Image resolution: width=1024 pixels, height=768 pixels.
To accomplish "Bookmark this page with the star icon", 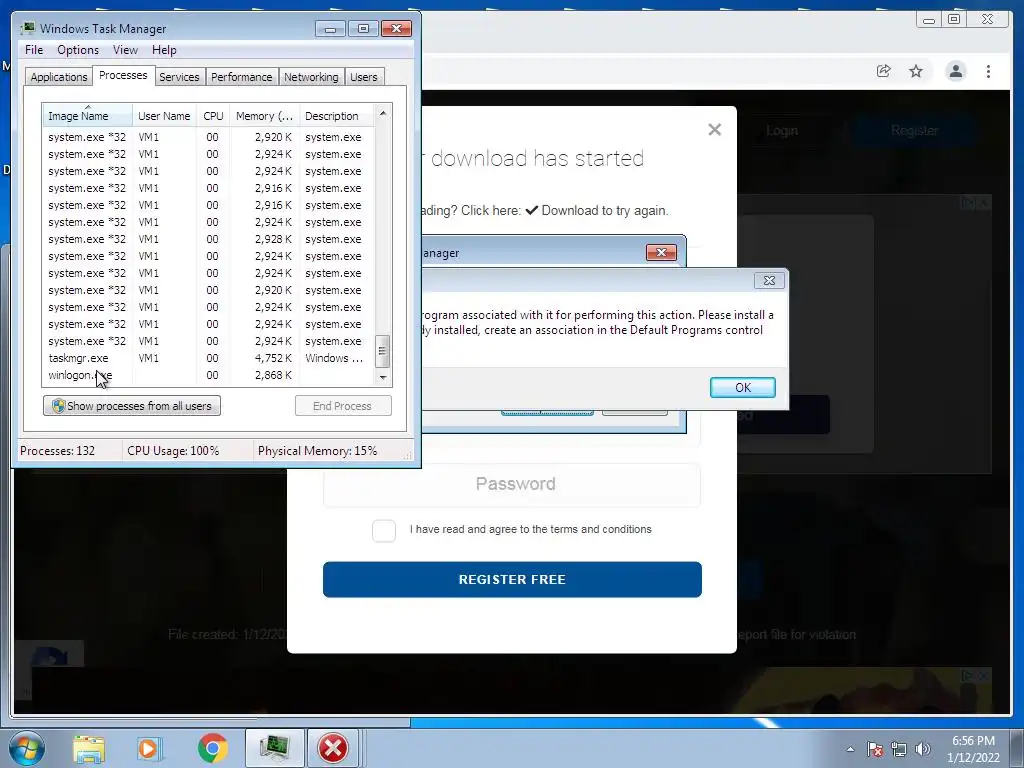I will click(916, 71).
